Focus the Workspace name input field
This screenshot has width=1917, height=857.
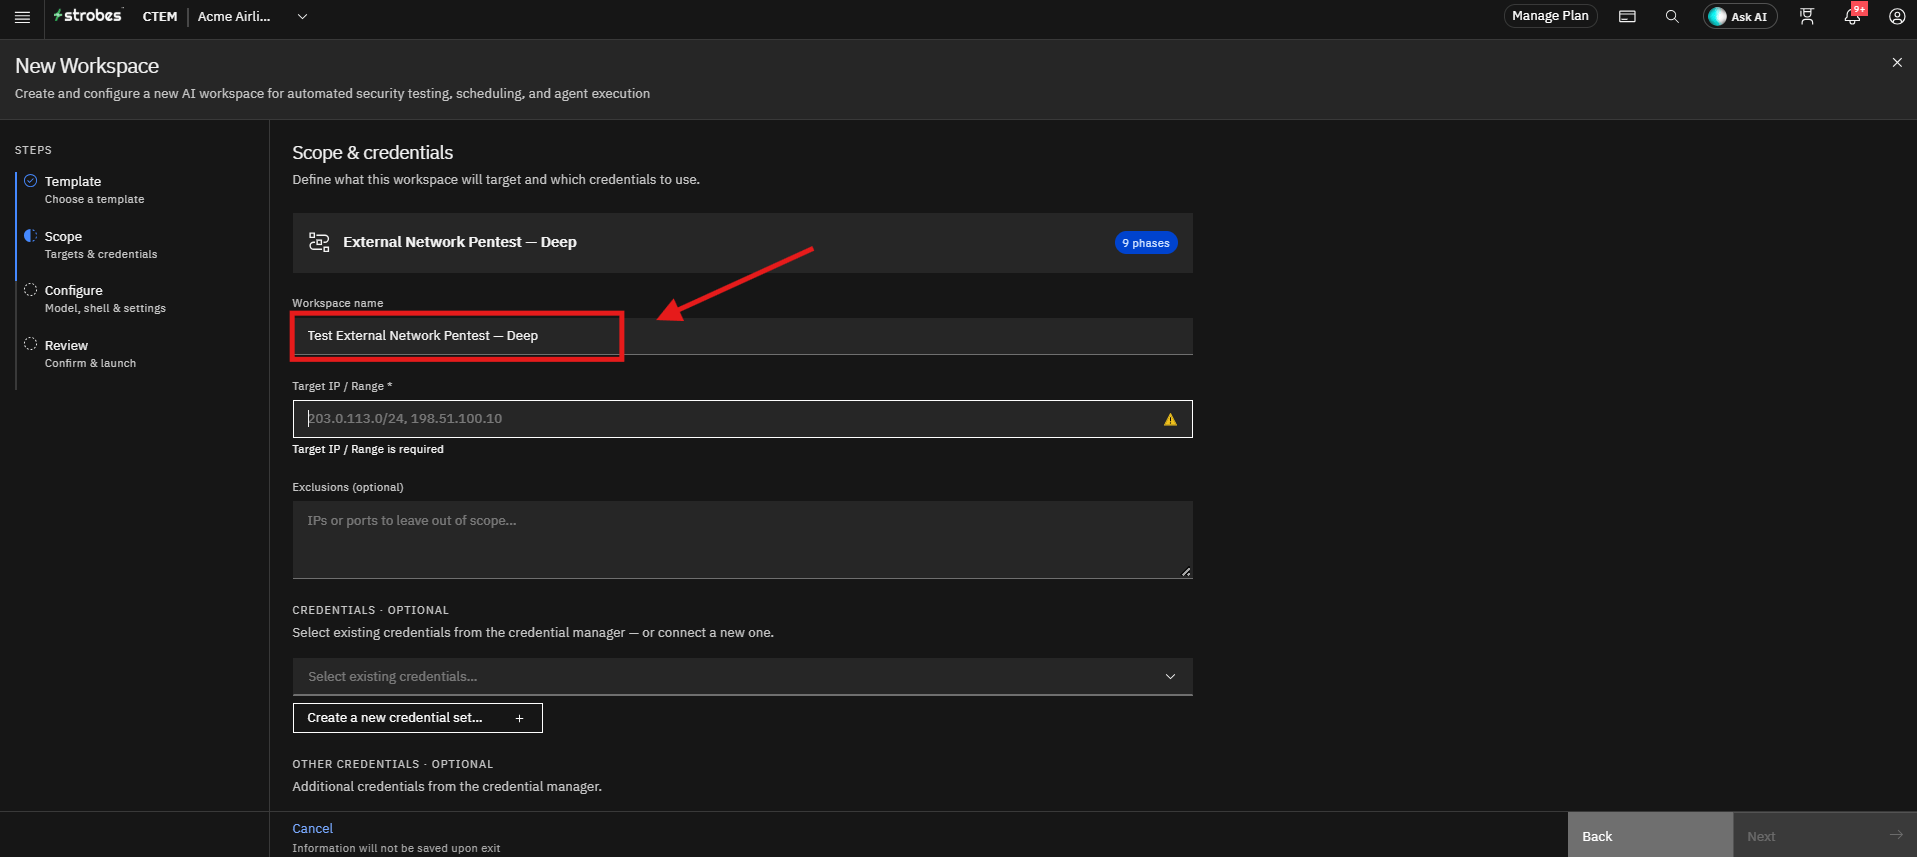742,336
